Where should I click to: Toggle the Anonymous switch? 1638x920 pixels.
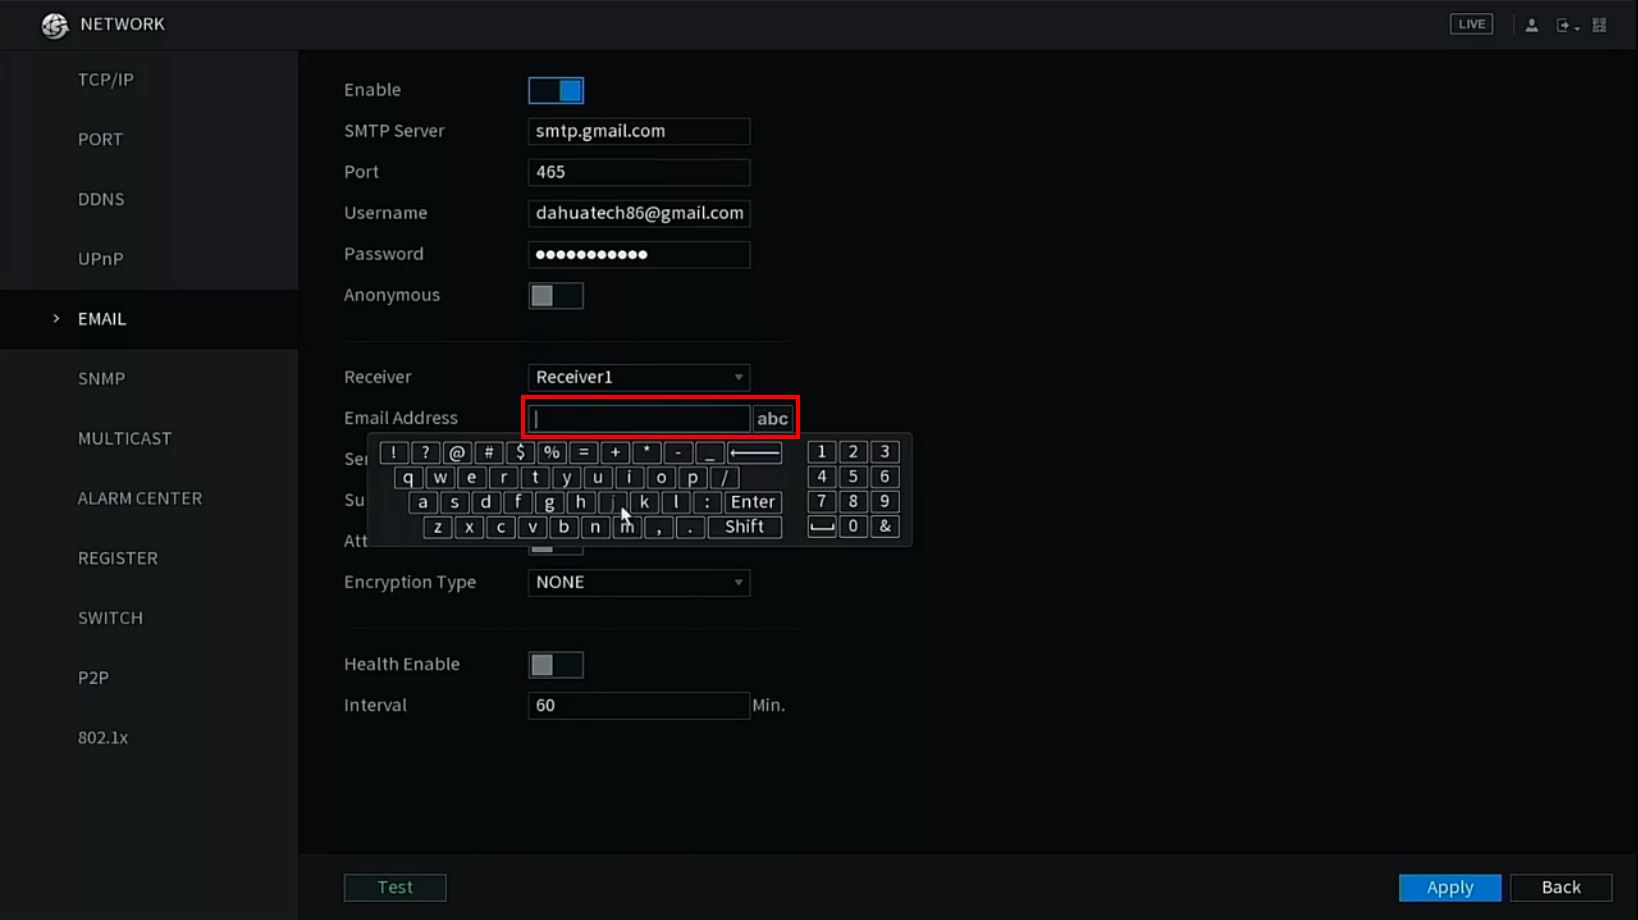556,296
